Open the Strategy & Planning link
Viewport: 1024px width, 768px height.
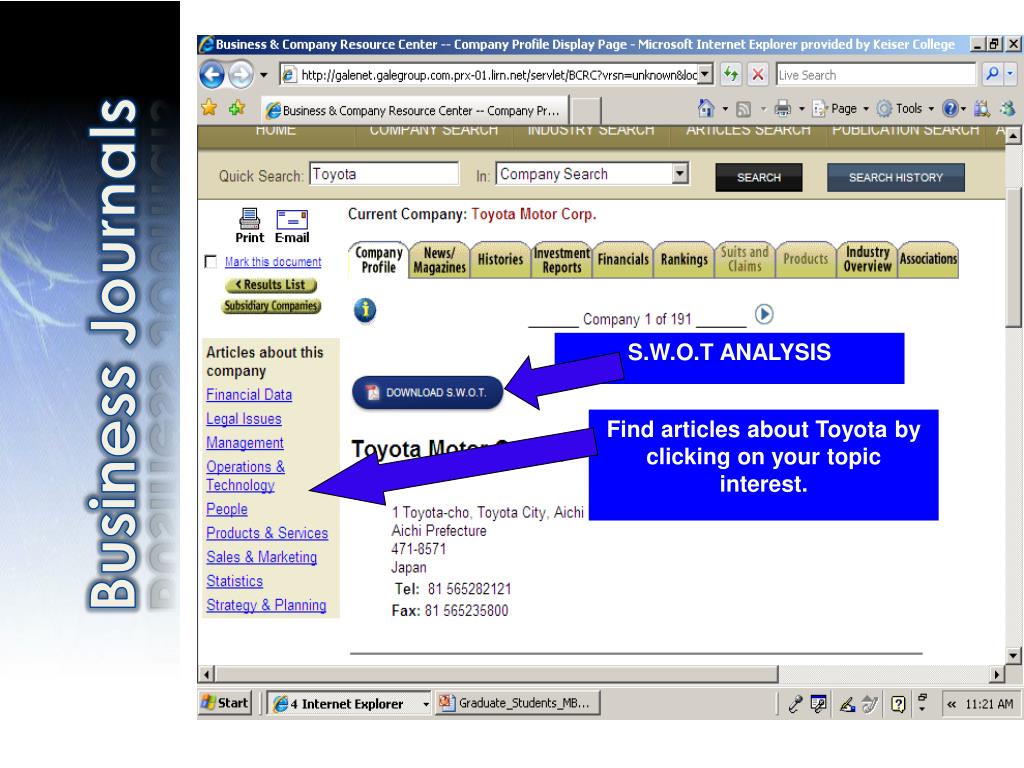[x=266, y=605]
